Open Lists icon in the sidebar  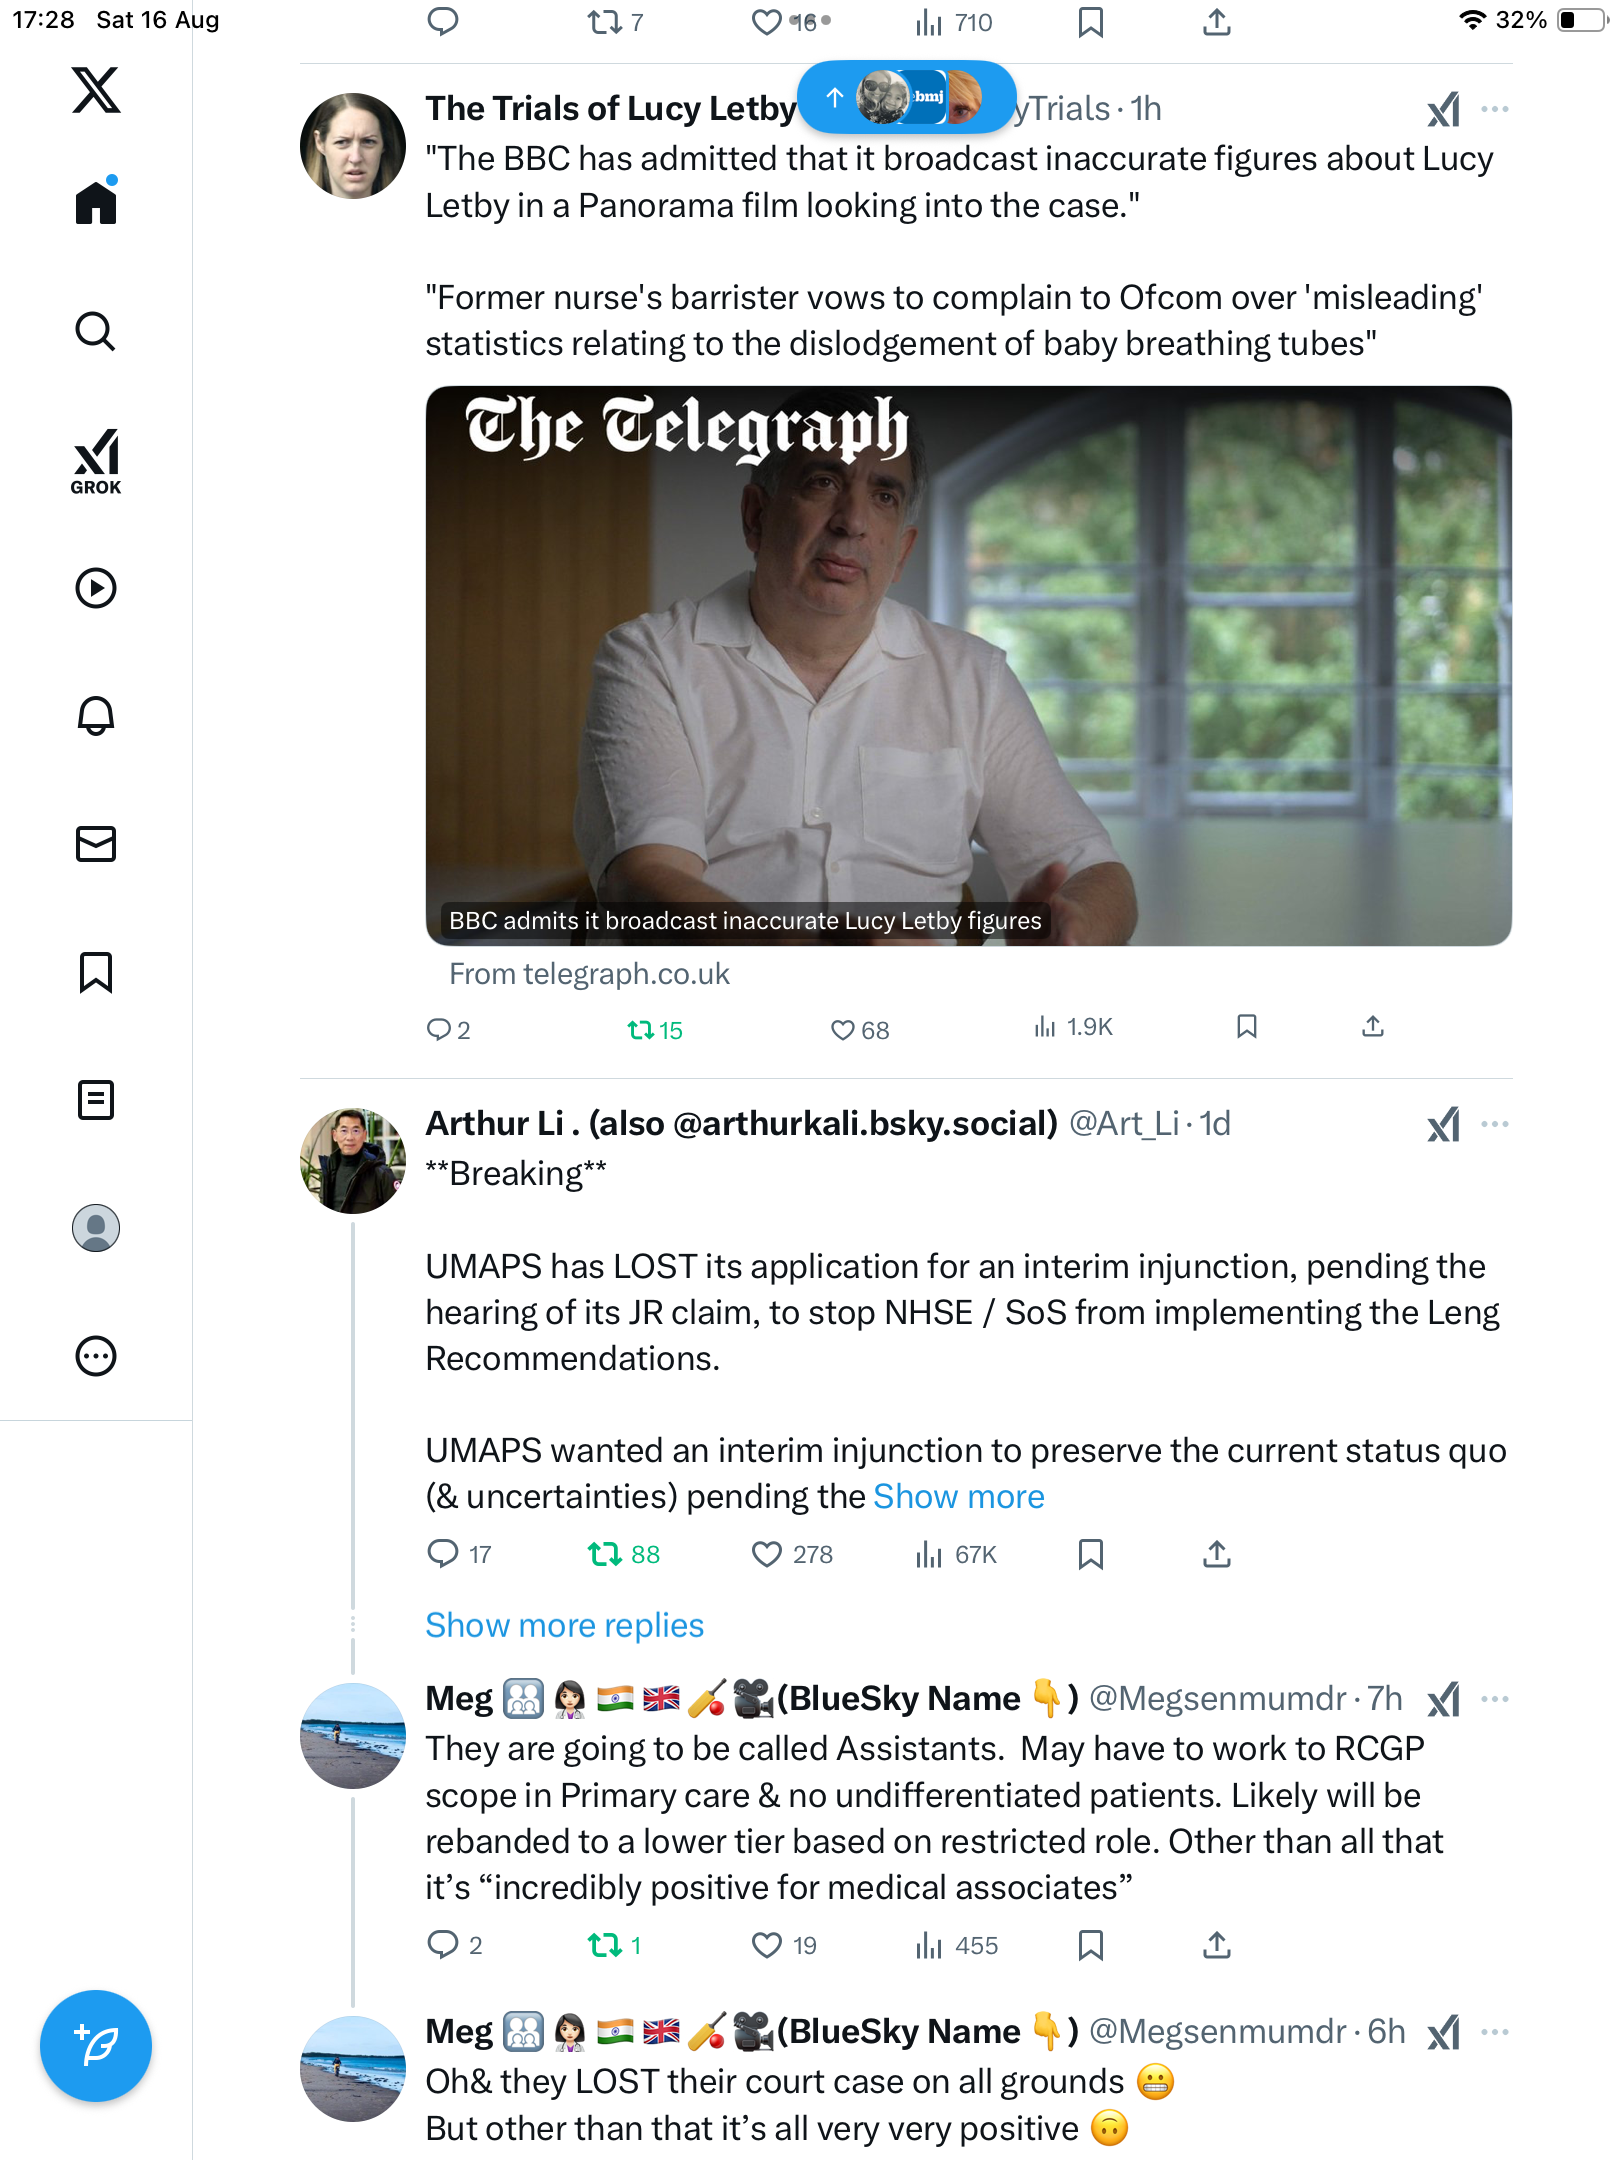point(96,1100)
